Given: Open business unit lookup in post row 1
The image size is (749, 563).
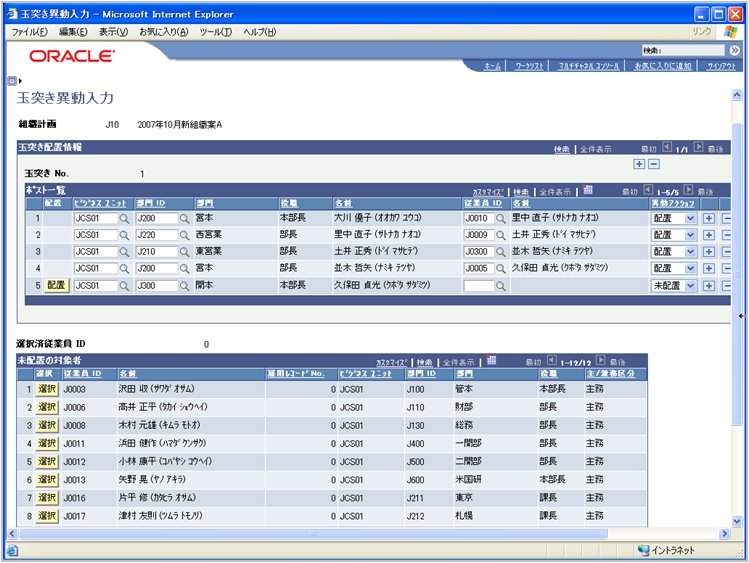Looking at the screenshot, I should coord(124,219).
